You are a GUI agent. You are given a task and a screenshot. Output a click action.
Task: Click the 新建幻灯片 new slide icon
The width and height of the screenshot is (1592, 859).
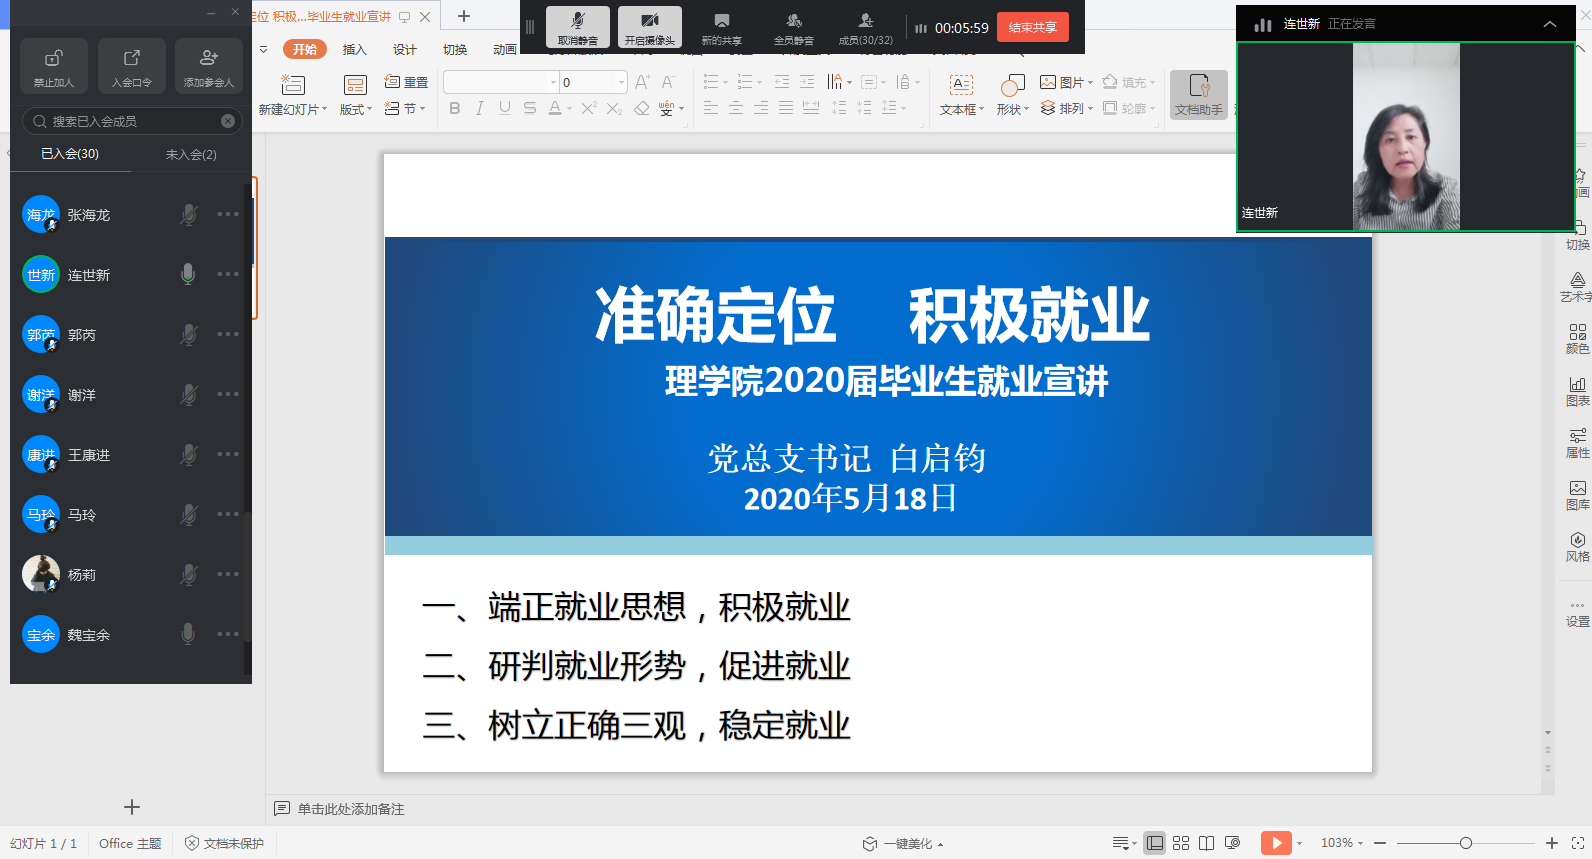coord(292,85)
